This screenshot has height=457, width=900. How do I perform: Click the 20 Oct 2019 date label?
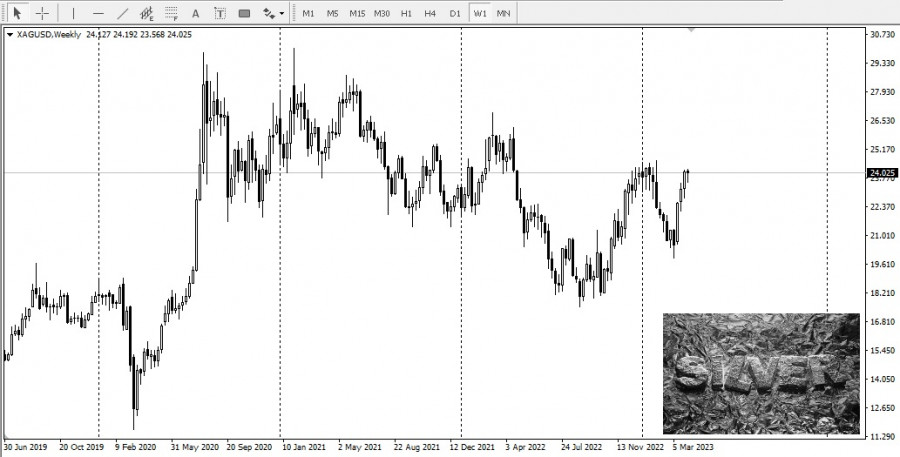(x=82, y=447)
